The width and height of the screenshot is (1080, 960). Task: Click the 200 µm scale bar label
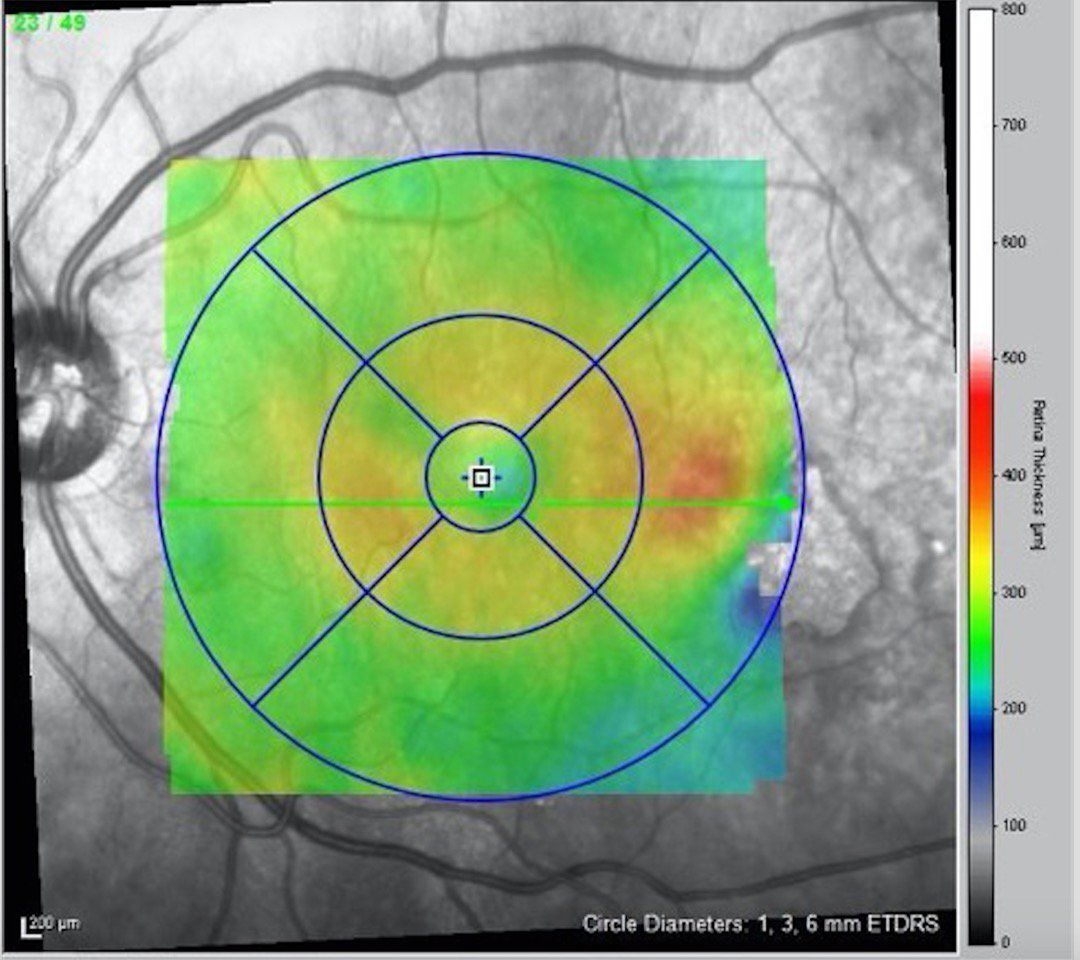pos(56,924)
